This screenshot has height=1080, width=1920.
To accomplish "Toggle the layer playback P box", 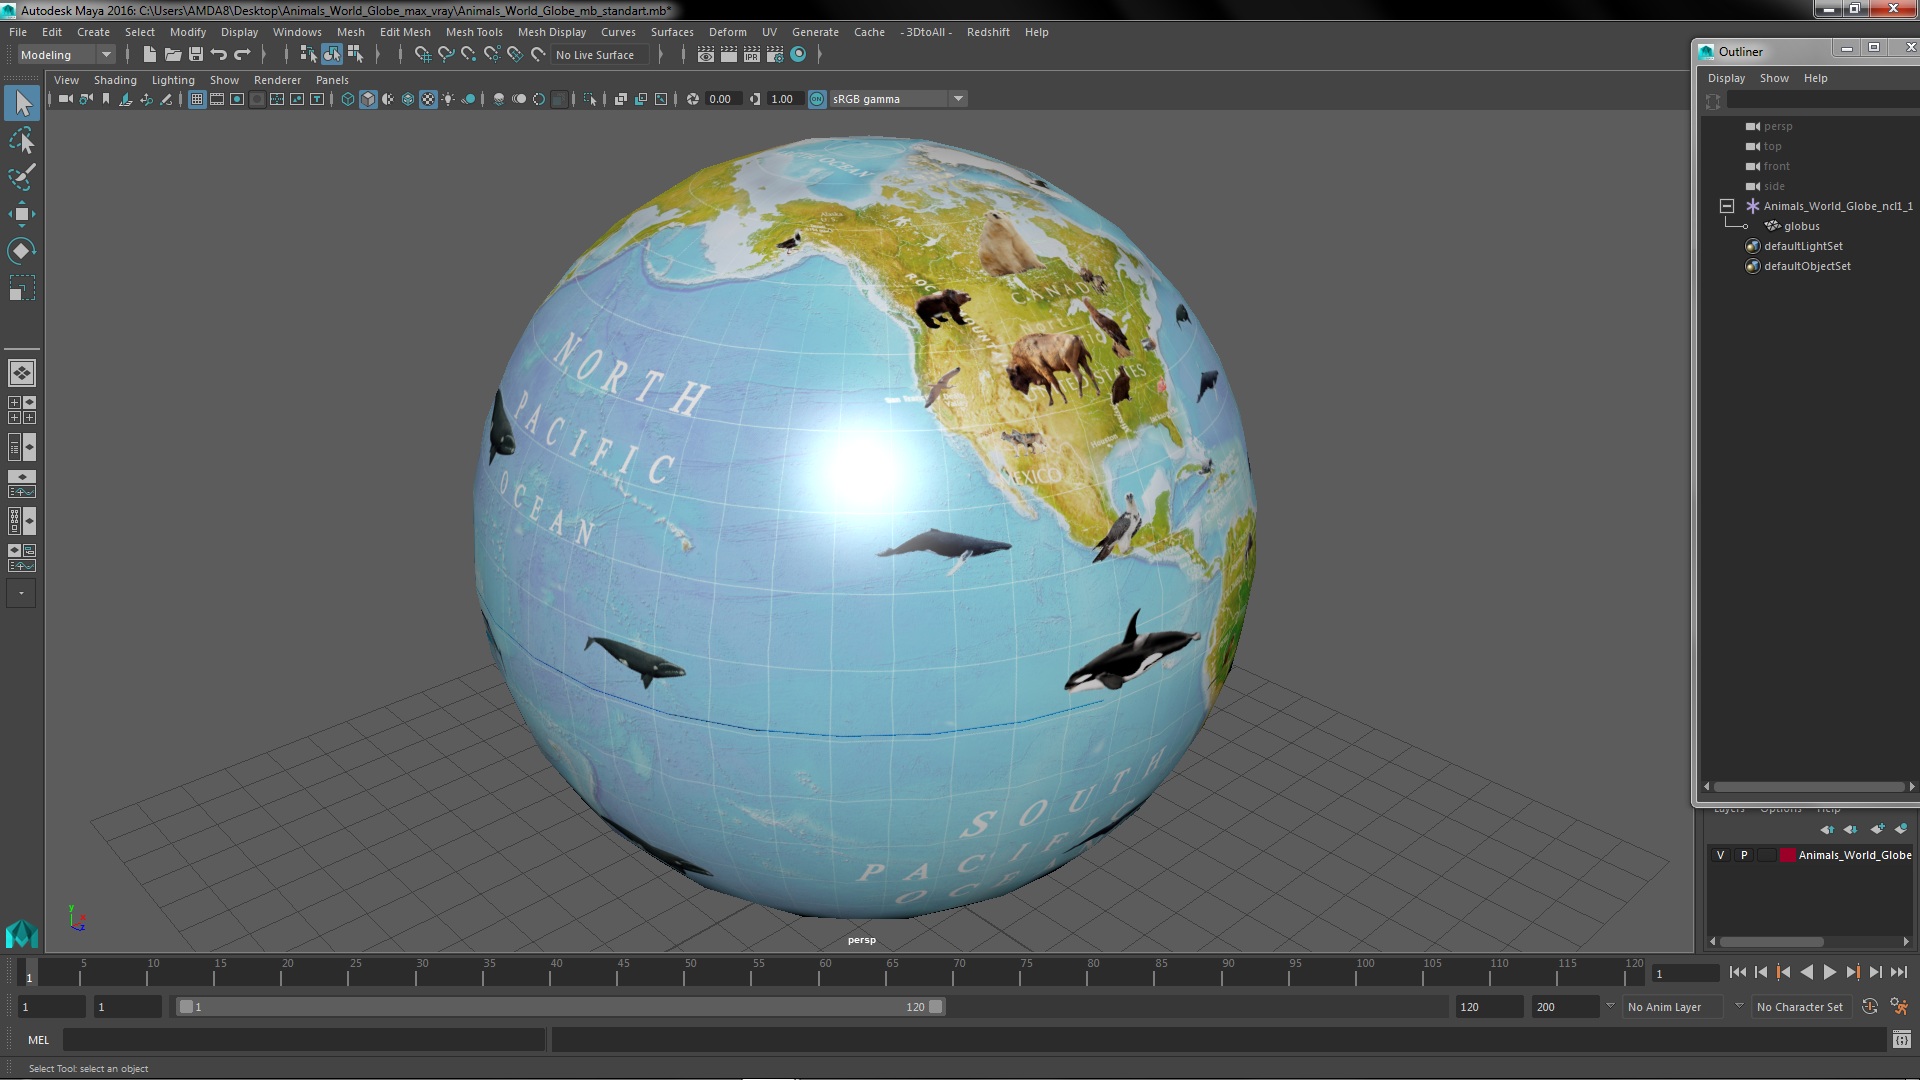I will (x=1744, y=855).
